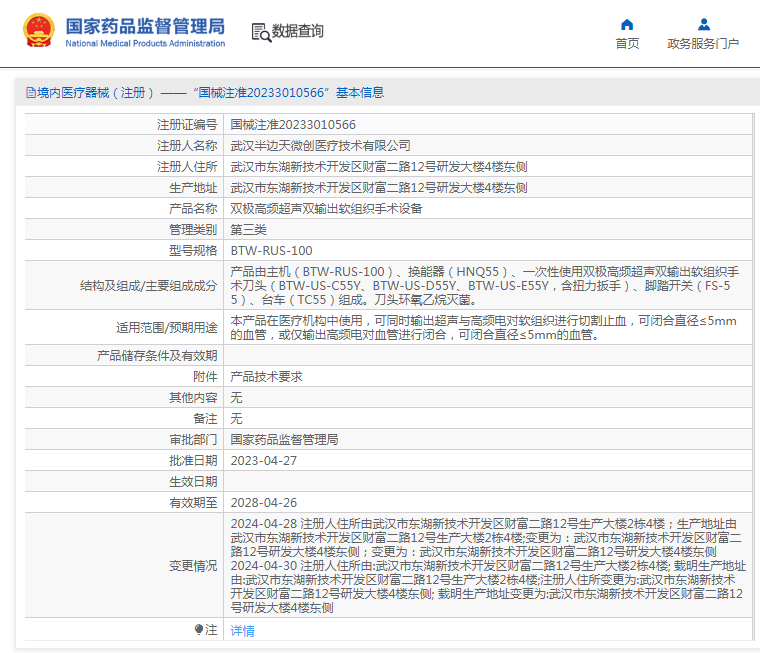Click the 注册人名称 row label
The height and width of the screenshot is (653, 760).
[x=187, y=145]
